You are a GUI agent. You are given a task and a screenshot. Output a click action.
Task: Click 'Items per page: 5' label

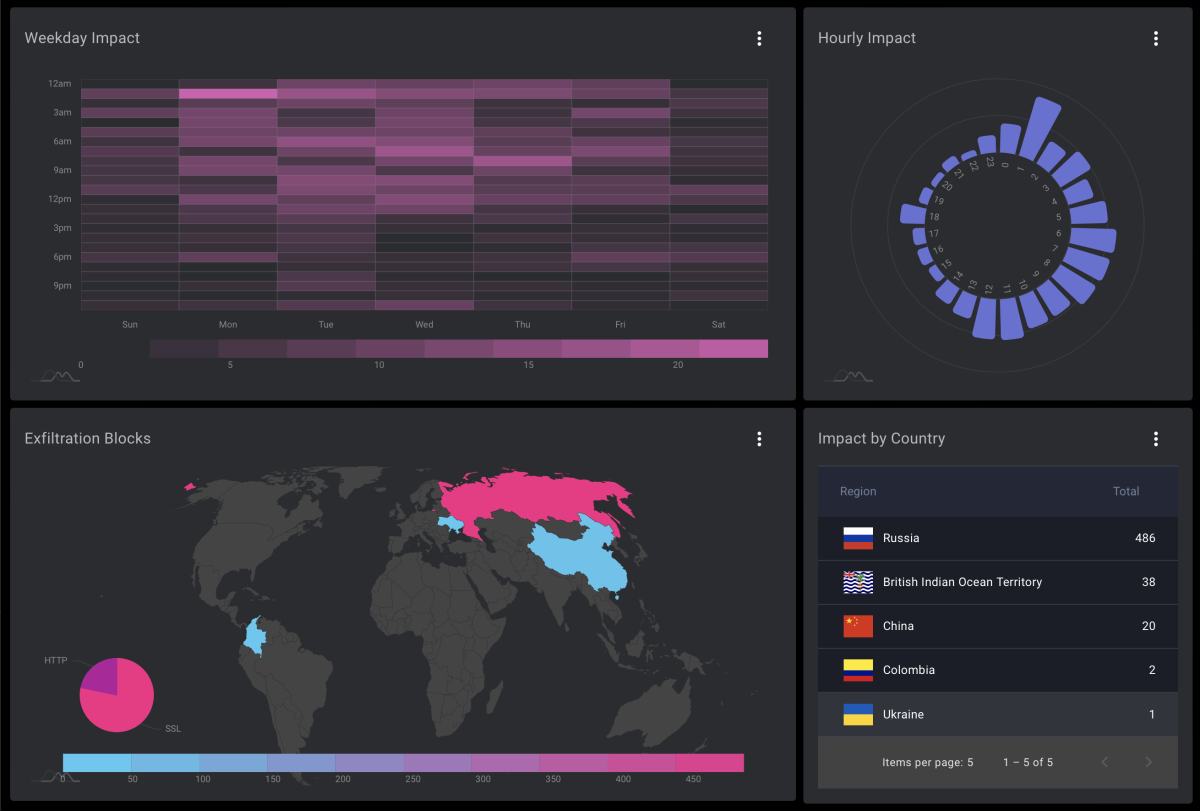pos(928,762)
